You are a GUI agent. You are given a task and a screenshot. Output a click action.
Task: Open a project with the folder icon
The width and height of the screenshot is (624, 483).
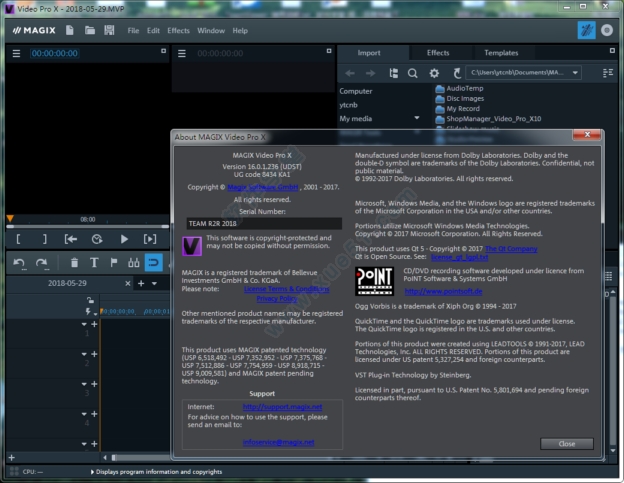(x=90, y=30)
